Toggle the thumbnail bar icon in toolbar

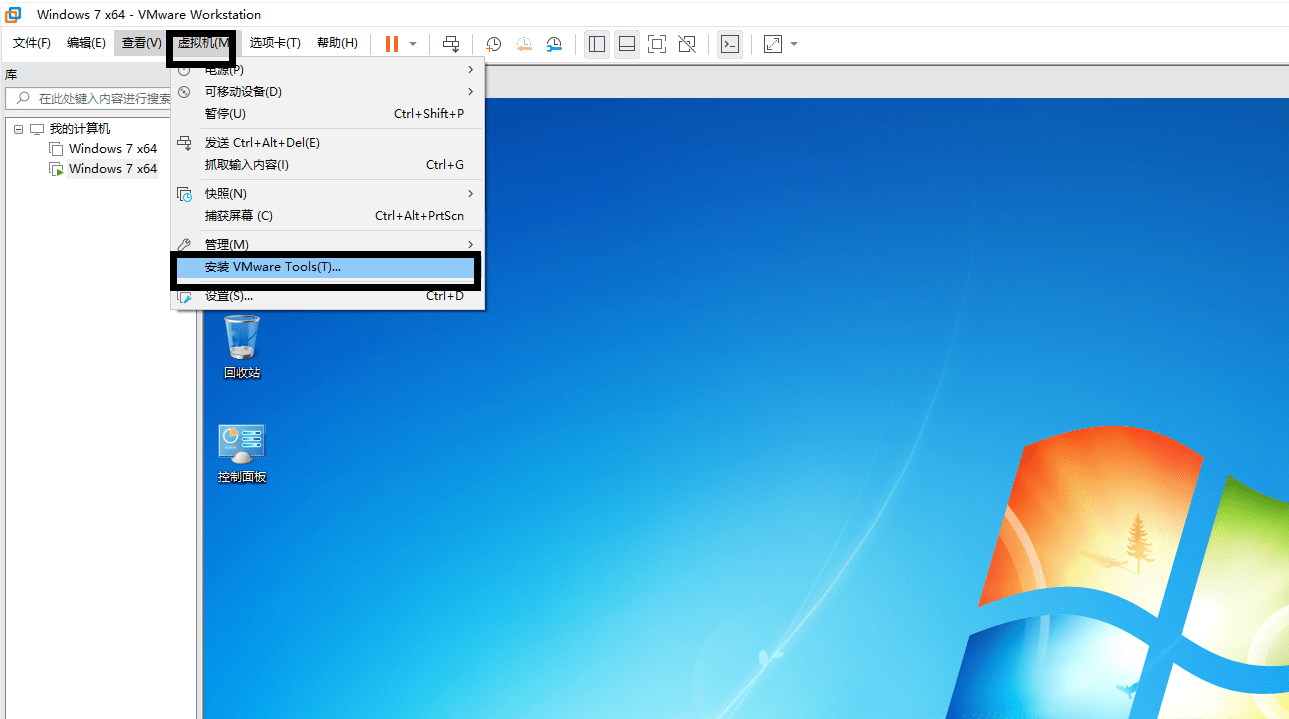click(627, 44)
